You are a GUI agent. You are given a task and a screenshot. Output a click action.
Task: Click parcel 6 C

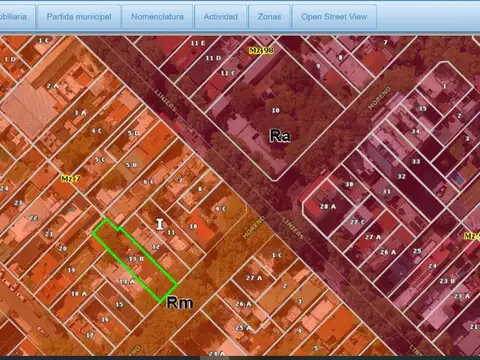pos(148,182)
